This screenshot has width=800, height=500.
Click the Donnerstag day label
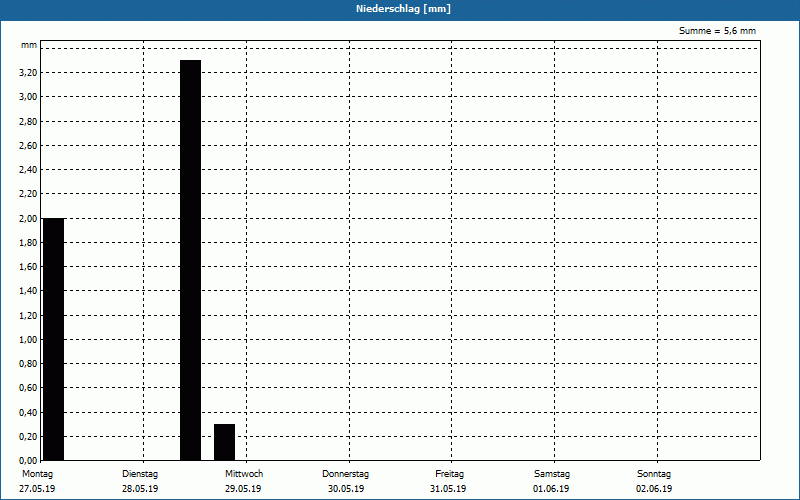click(x=345, y=474)
